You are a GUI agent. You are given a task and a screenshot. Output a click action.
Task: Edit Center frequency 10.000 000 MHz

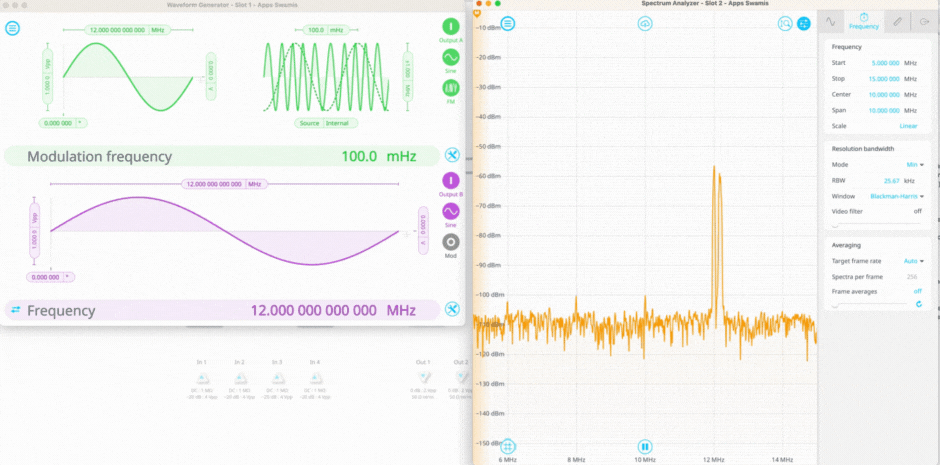point(884,95)
